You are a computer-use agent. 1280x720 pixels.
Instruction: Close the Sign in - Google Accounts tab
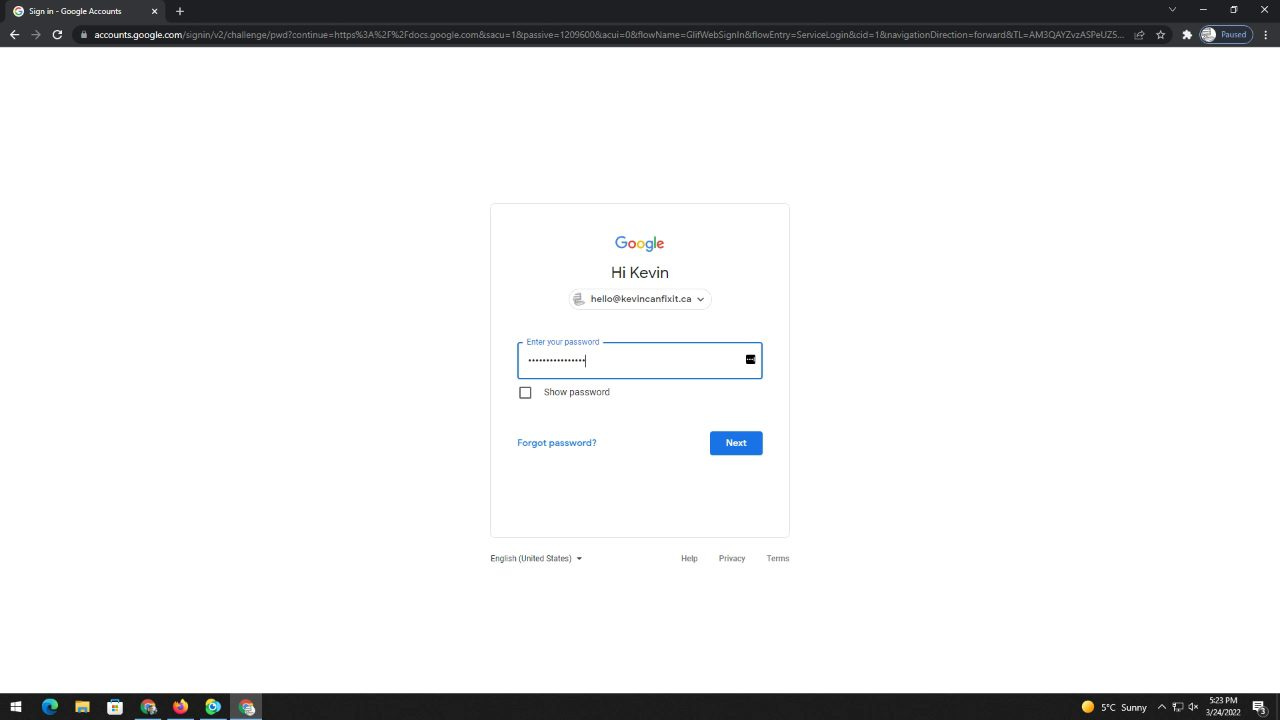point(154,11)
